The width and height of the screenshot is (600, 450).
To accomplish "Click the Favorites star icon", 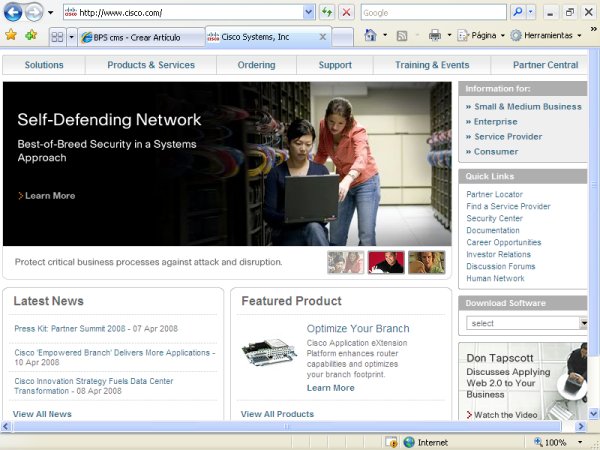I will 11,35.
